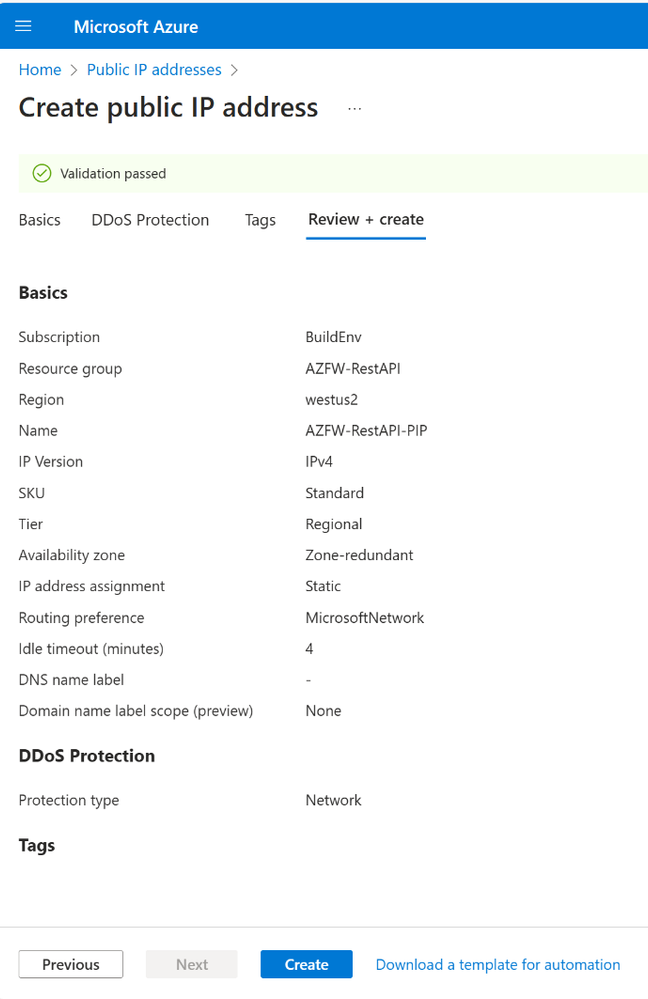Go to Home breadcrumb

pos(40,69)
